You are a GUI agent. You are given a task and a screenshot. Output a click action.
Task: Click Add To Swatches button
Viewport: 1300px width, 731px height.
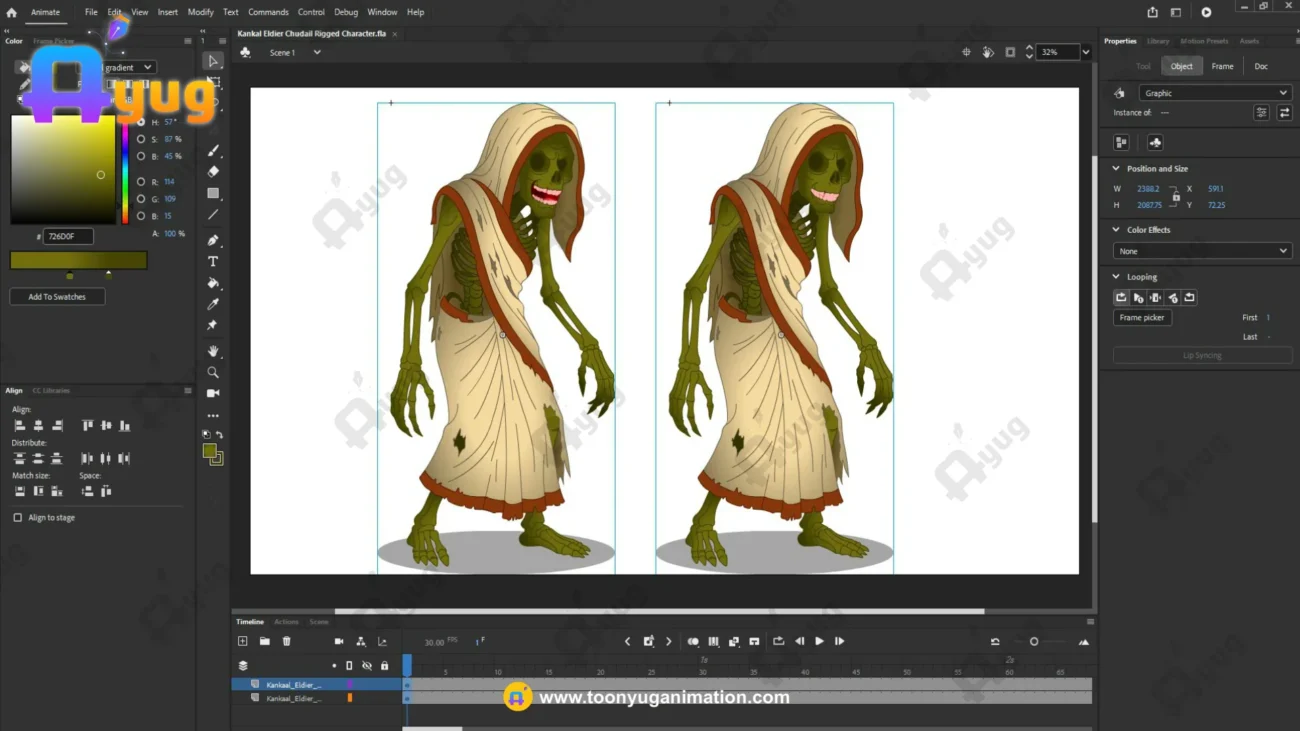[57, 297]
